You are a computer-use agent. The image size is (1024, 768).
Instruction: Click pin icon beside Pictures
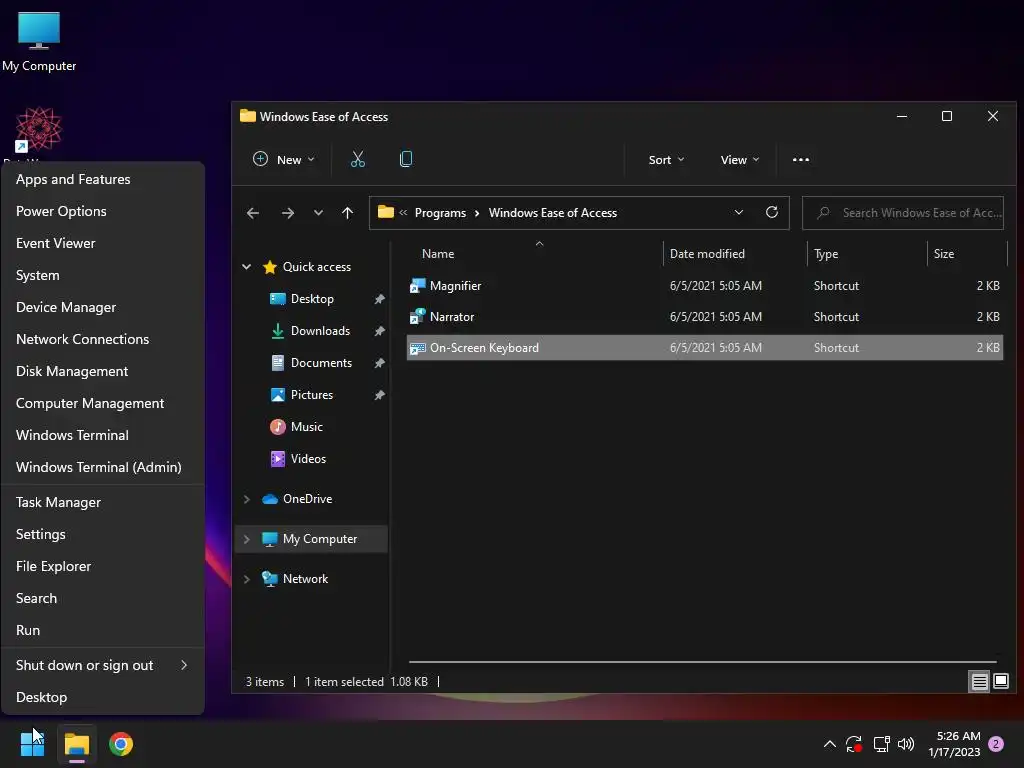(379, 395)
